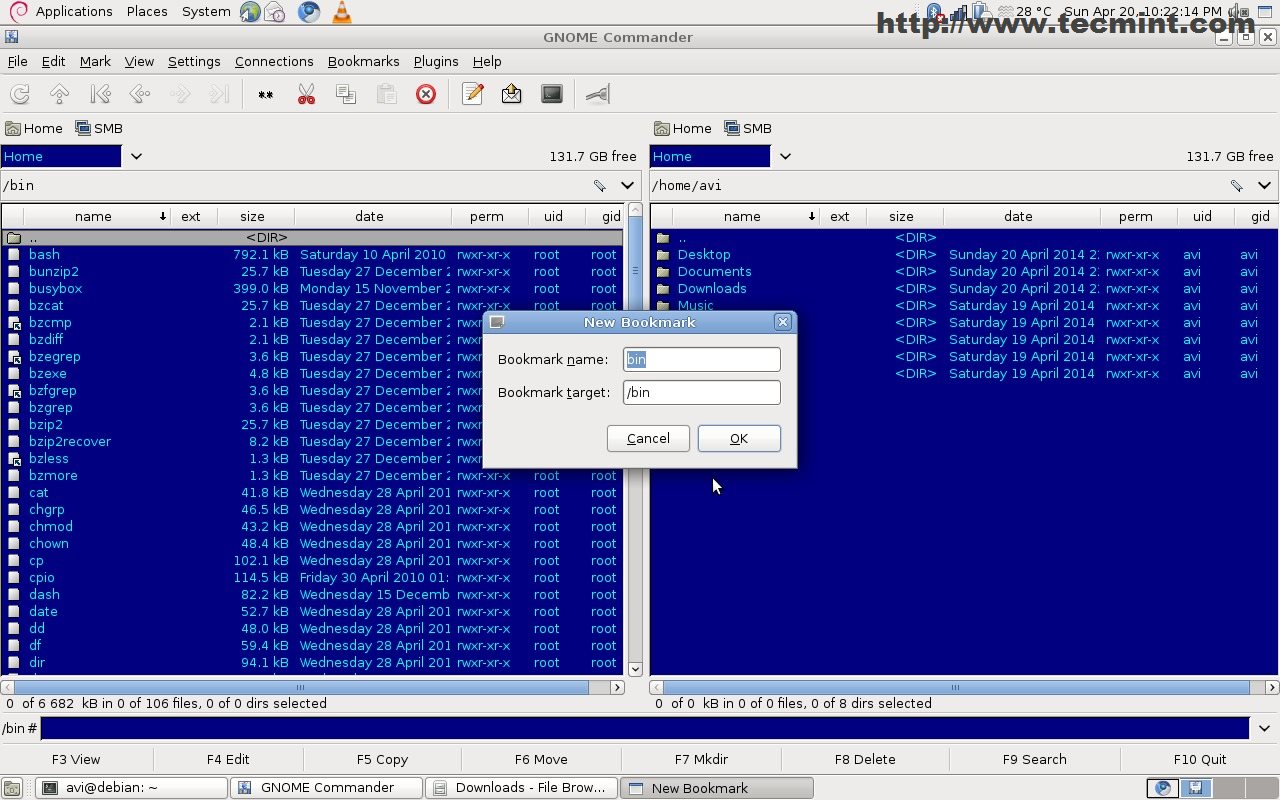Open the Edit file pencil icon

[473, 94]
